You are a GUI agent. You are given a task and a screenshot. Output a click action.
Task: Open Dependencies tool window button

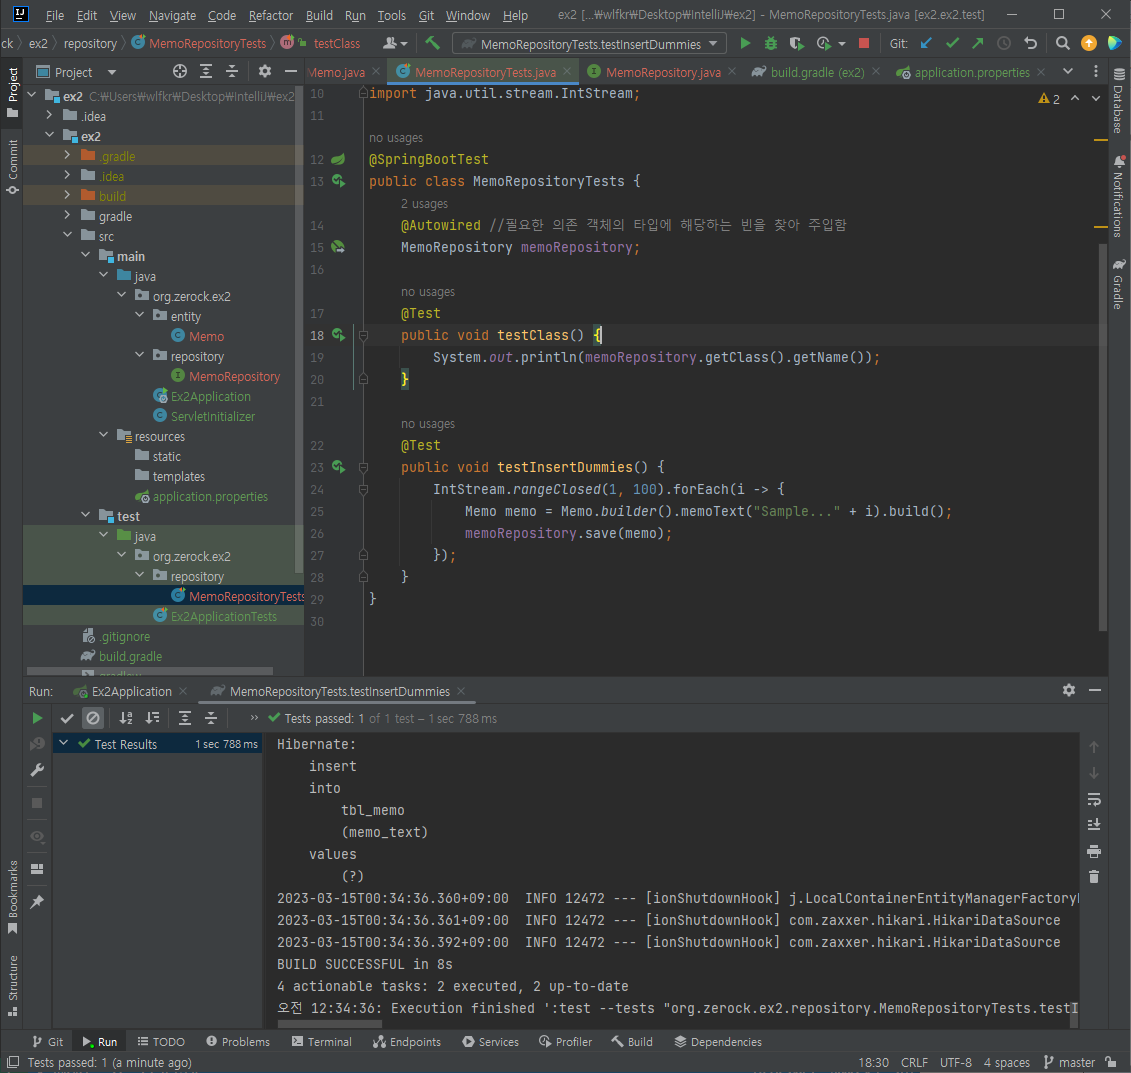(718, 1042)
